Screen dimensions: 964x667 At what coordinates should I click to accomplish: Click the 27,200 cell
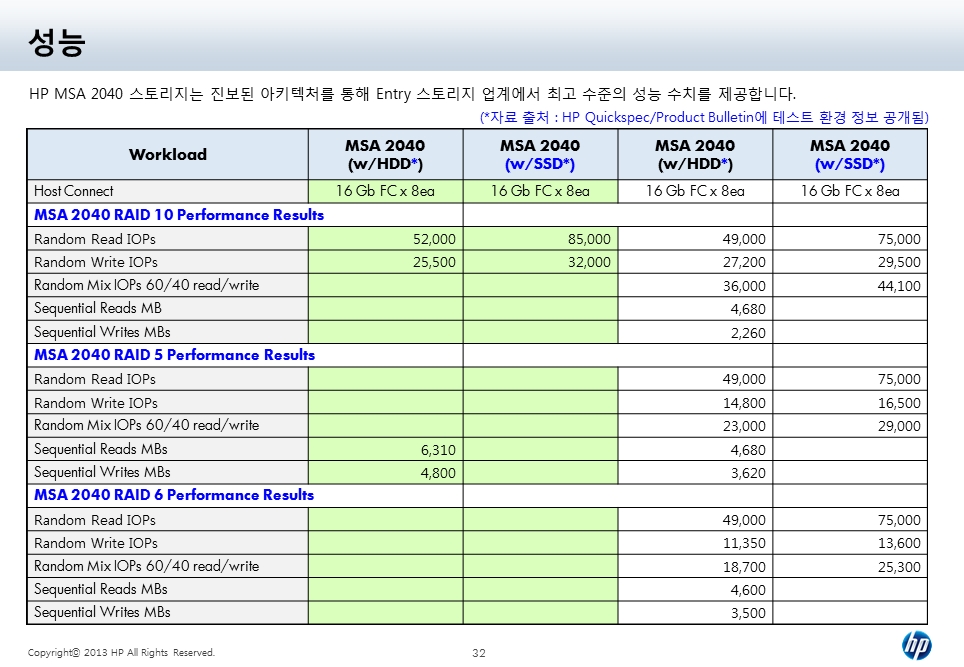(695, 262)
